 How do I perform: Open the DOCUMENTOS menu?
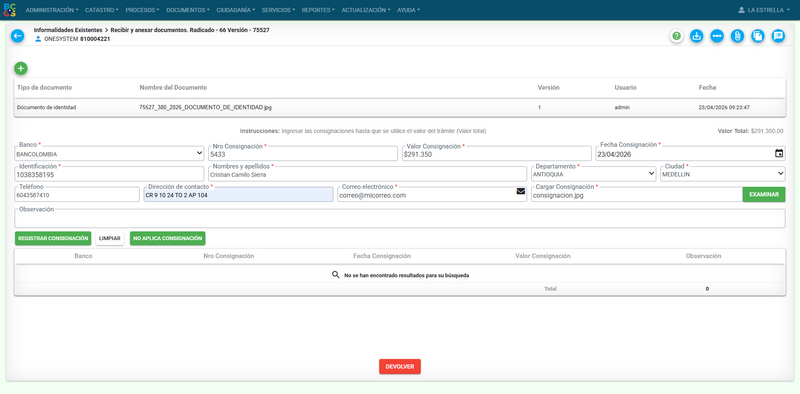point(188,10)
